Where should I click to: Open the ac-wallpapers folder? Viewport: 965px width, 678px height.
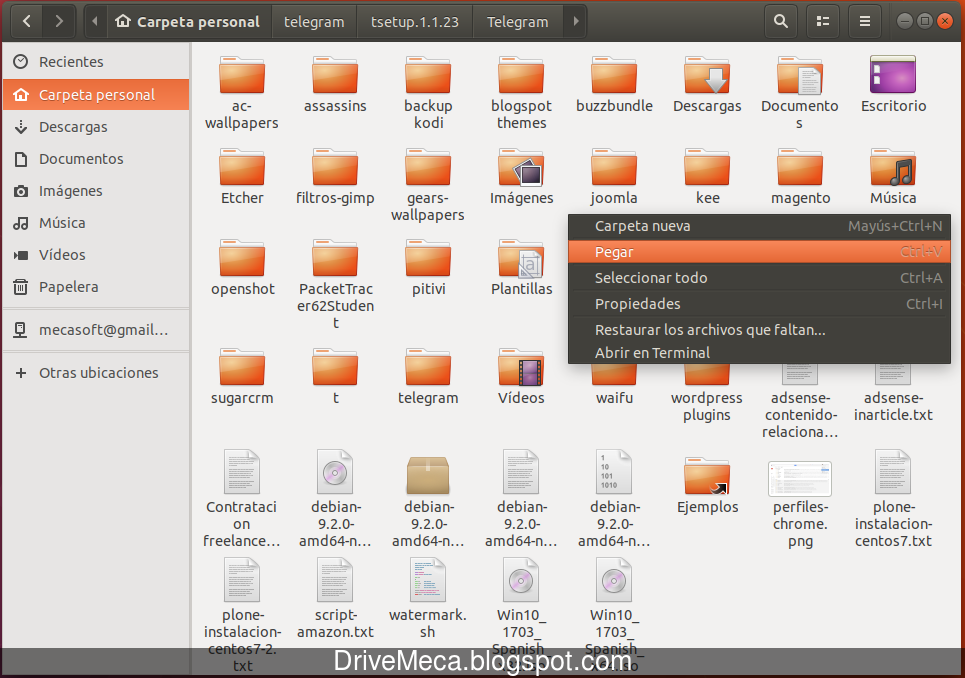click(242, 76)
